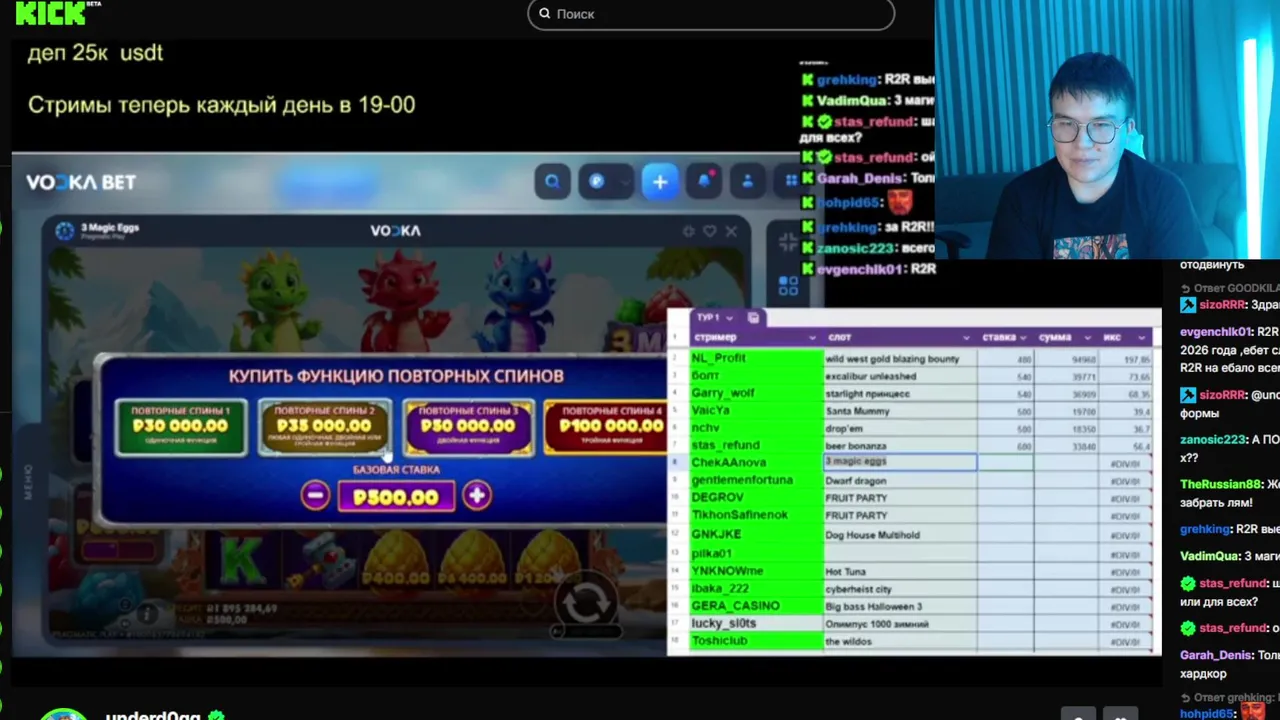Click the multi-window grid icon on side panel
1280x720 pixels.
(788, 285)
